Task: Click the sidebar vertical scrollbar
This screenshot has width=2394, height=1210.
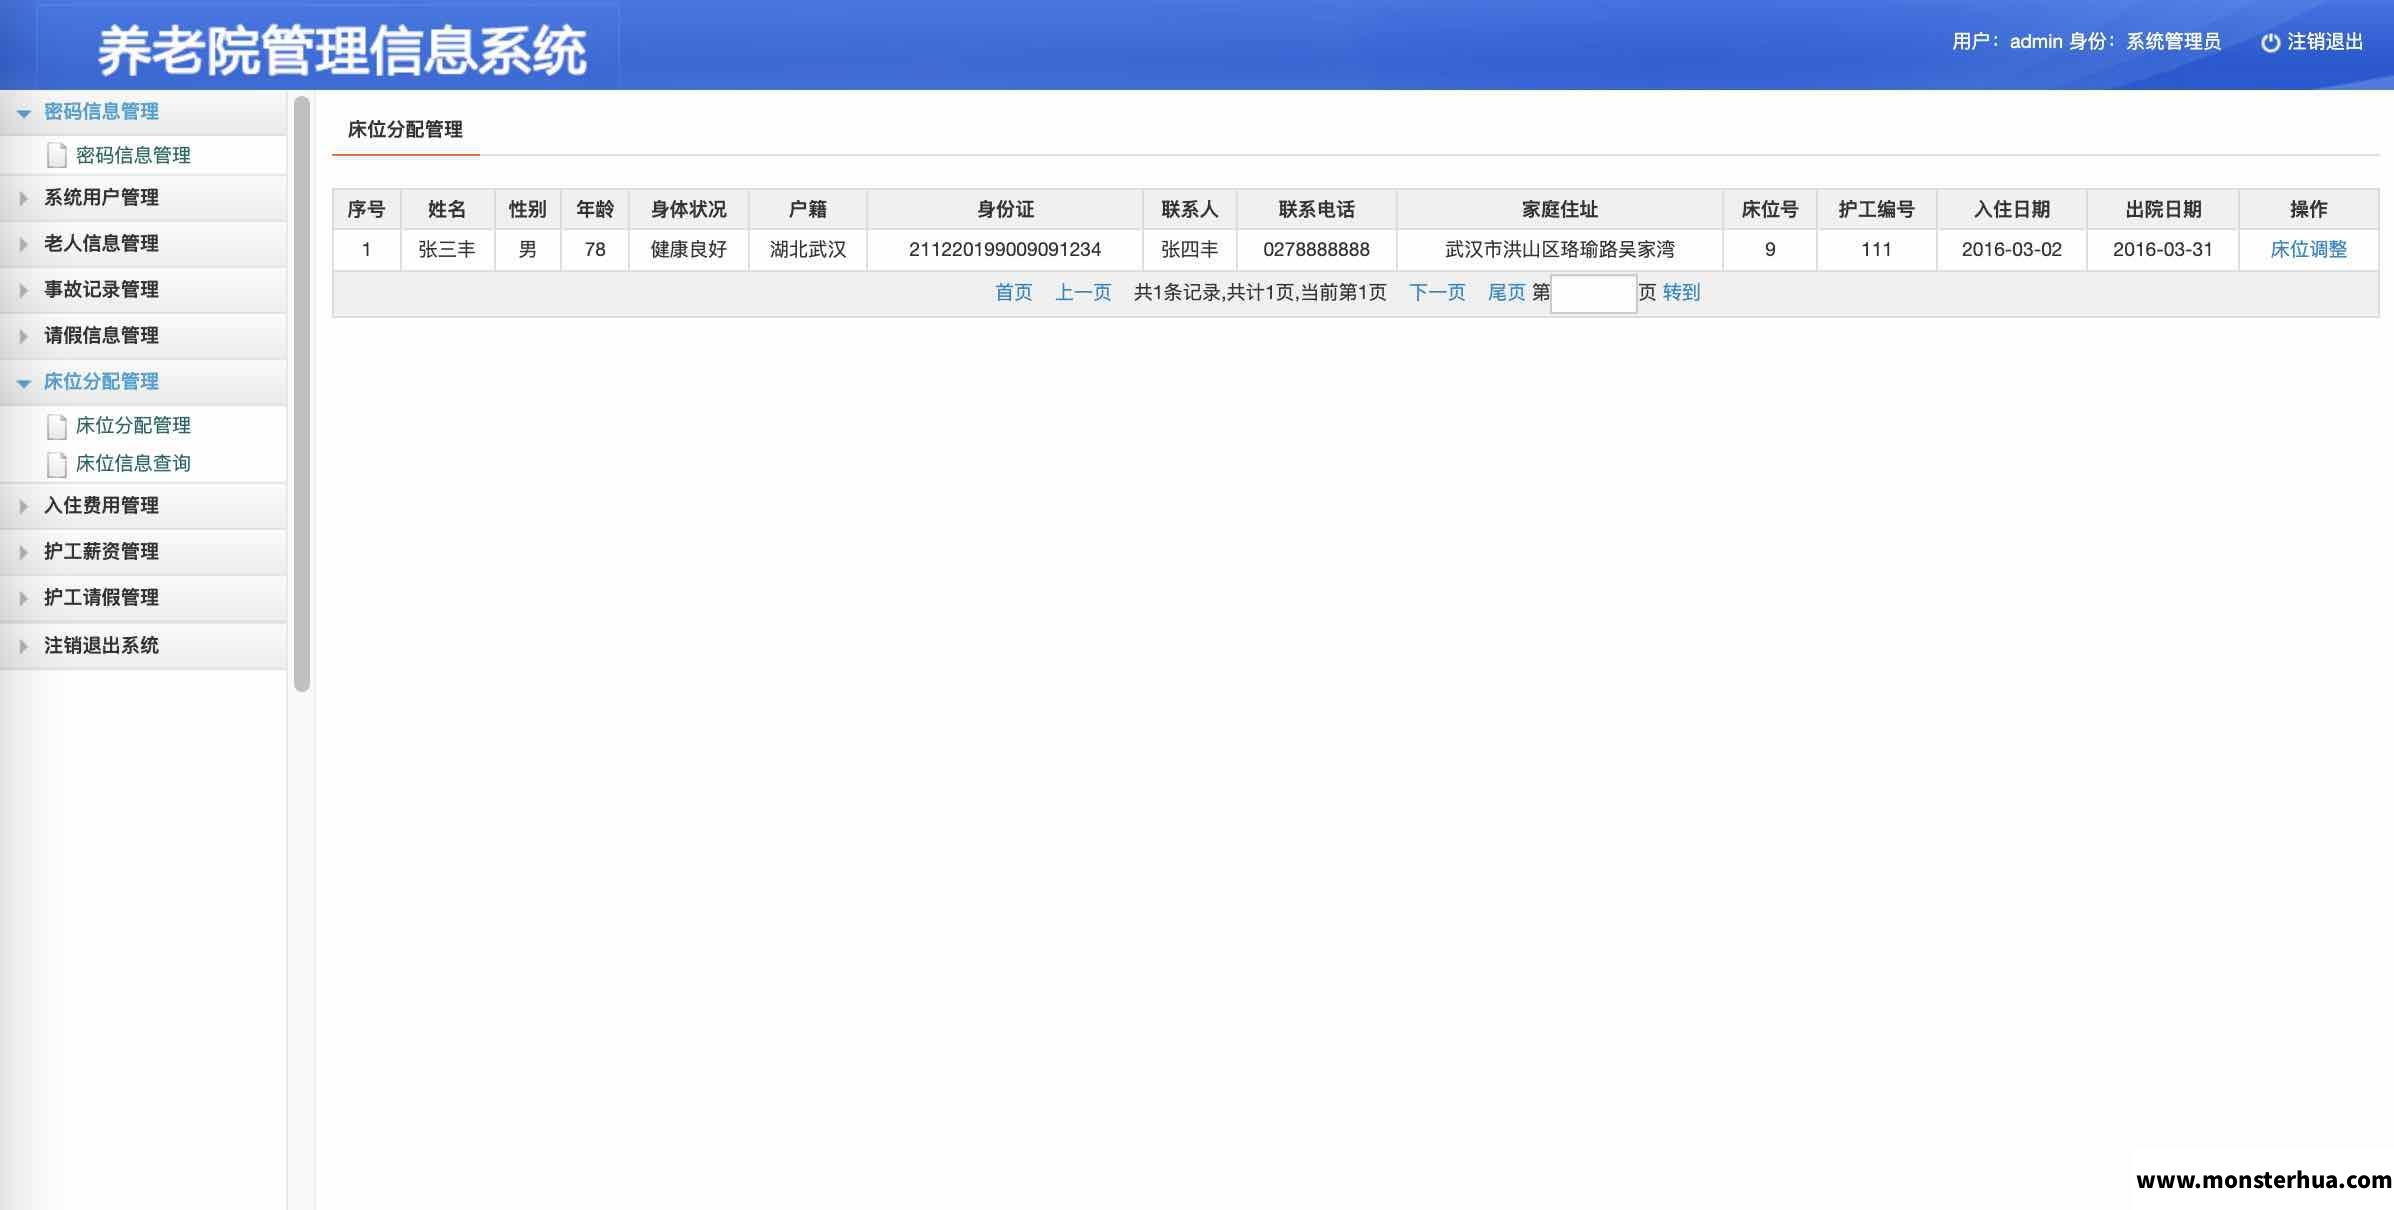Action: coord(302,394)
